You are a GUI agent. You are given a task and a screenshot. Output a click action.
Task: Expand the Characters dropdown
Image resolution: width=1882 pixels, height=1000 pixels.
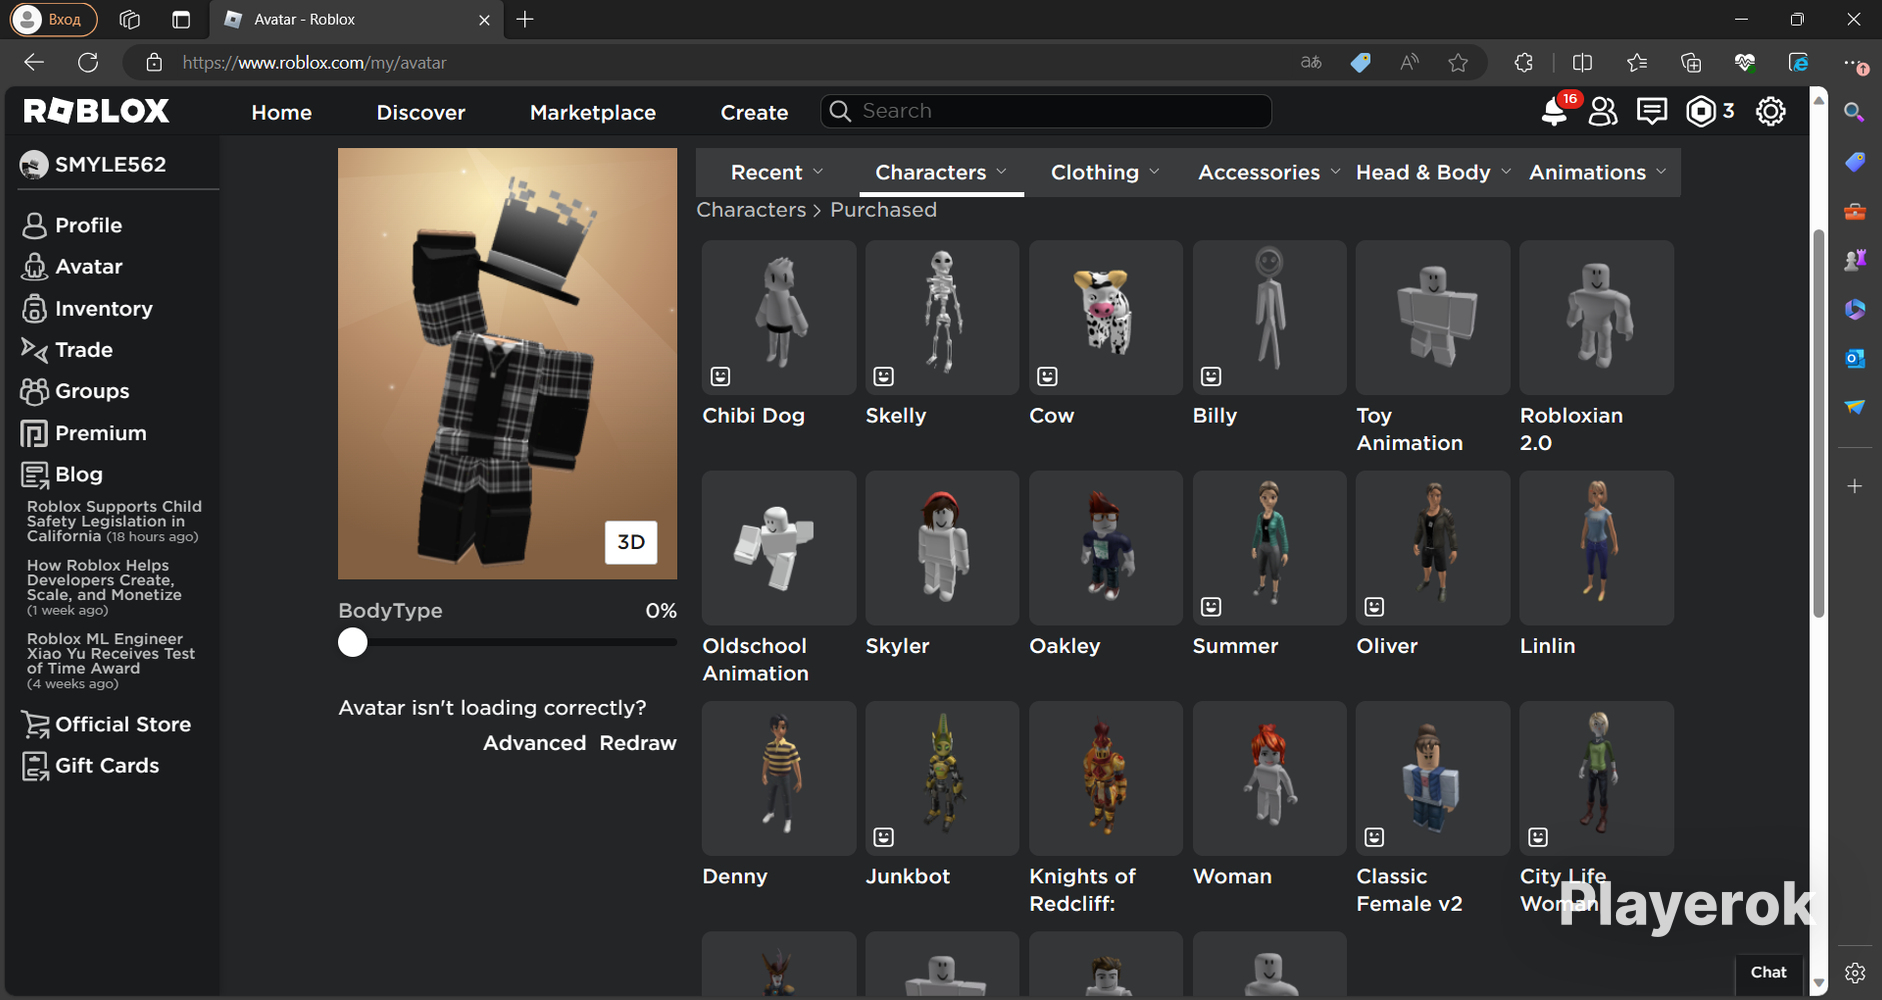pyautogui.click(x=941, y=172)
